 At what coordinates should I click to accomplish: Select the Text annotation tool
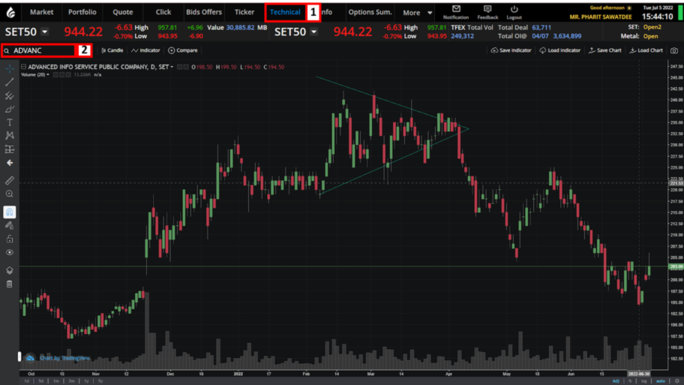click(10, 123)
